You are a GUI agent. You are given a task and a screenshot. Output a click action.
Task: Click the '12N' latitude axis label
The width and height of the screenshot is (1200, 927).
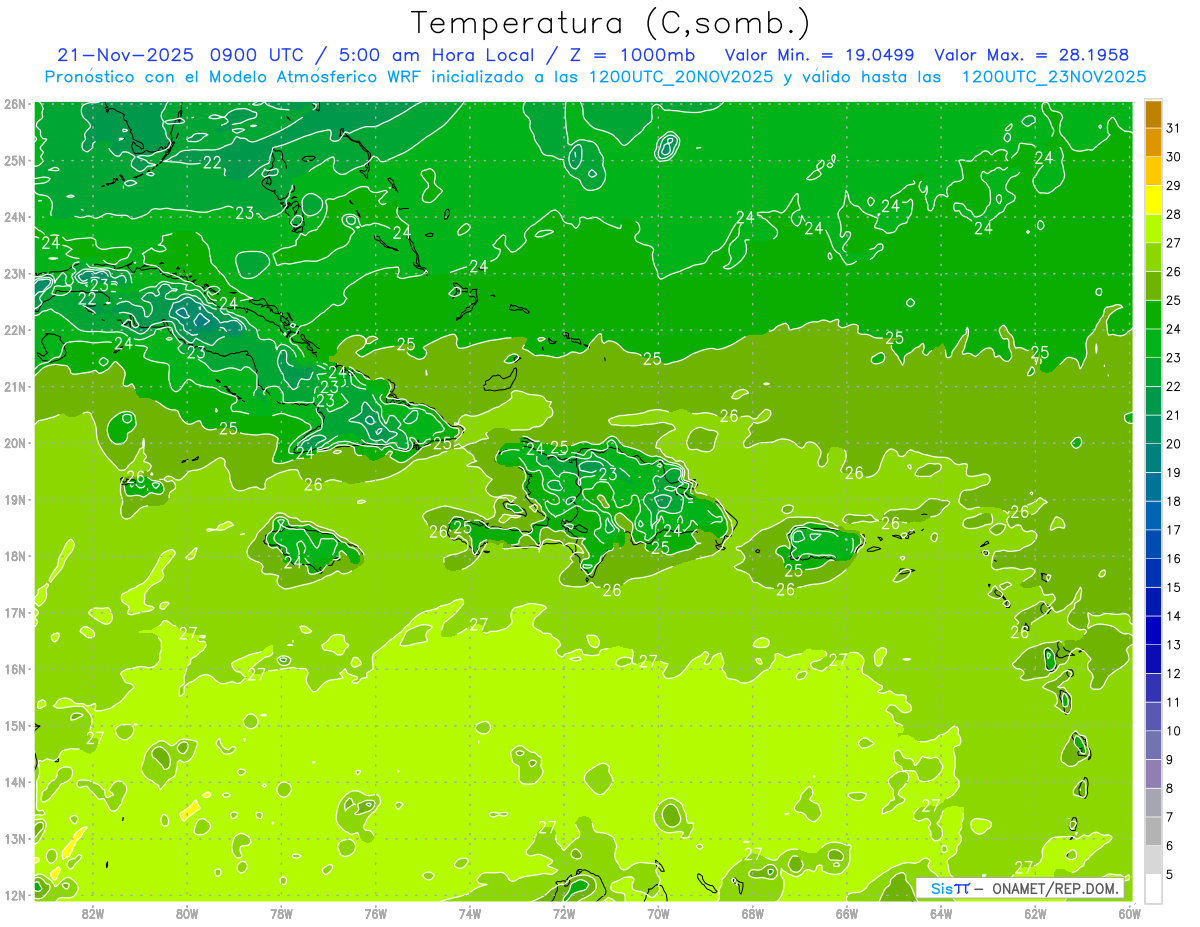point(15,895)
